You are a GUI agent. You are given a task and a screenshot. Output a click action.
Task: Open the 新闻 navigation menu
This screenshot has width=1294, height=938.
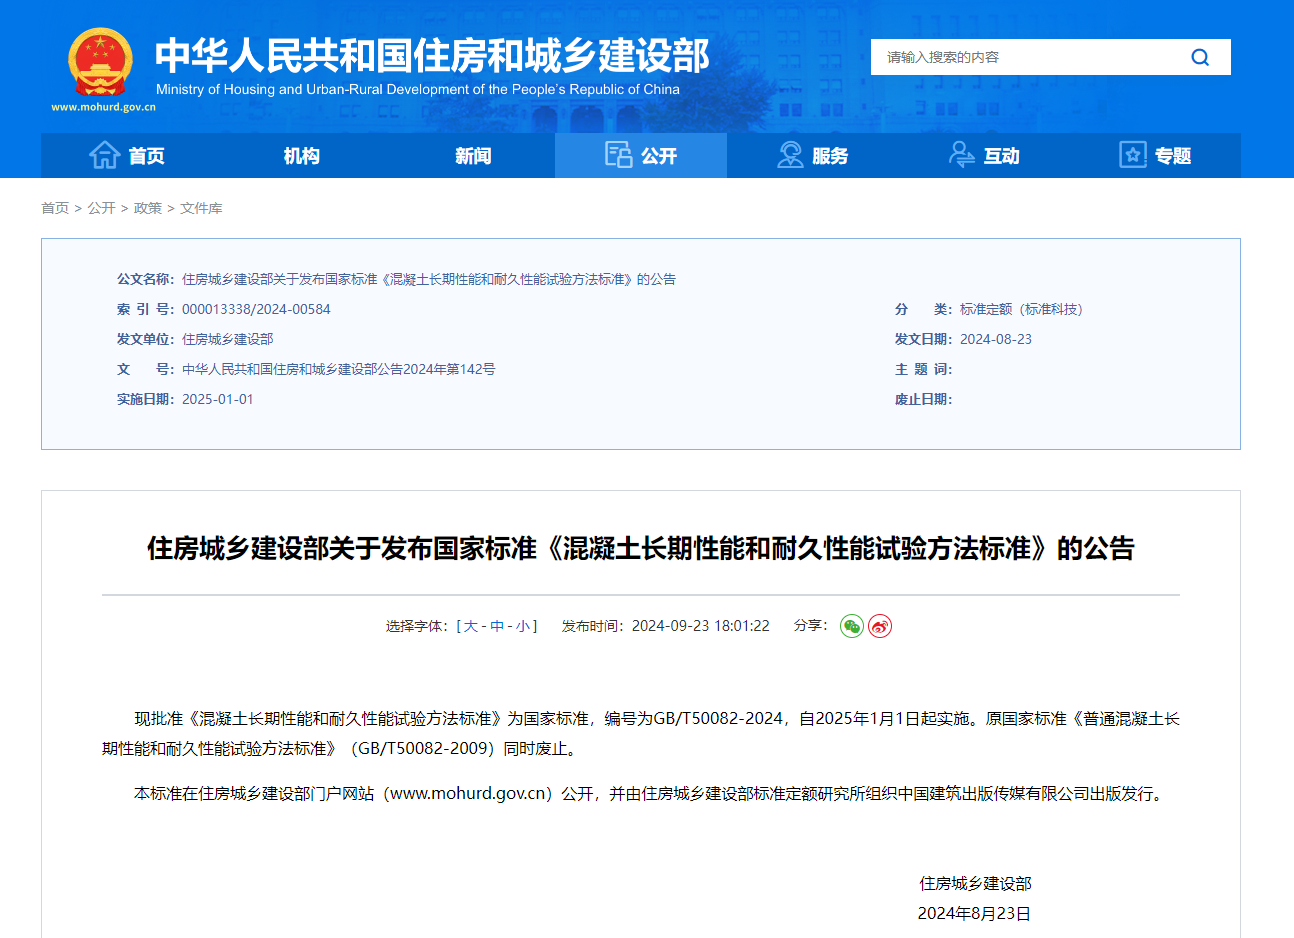[473, 156]
